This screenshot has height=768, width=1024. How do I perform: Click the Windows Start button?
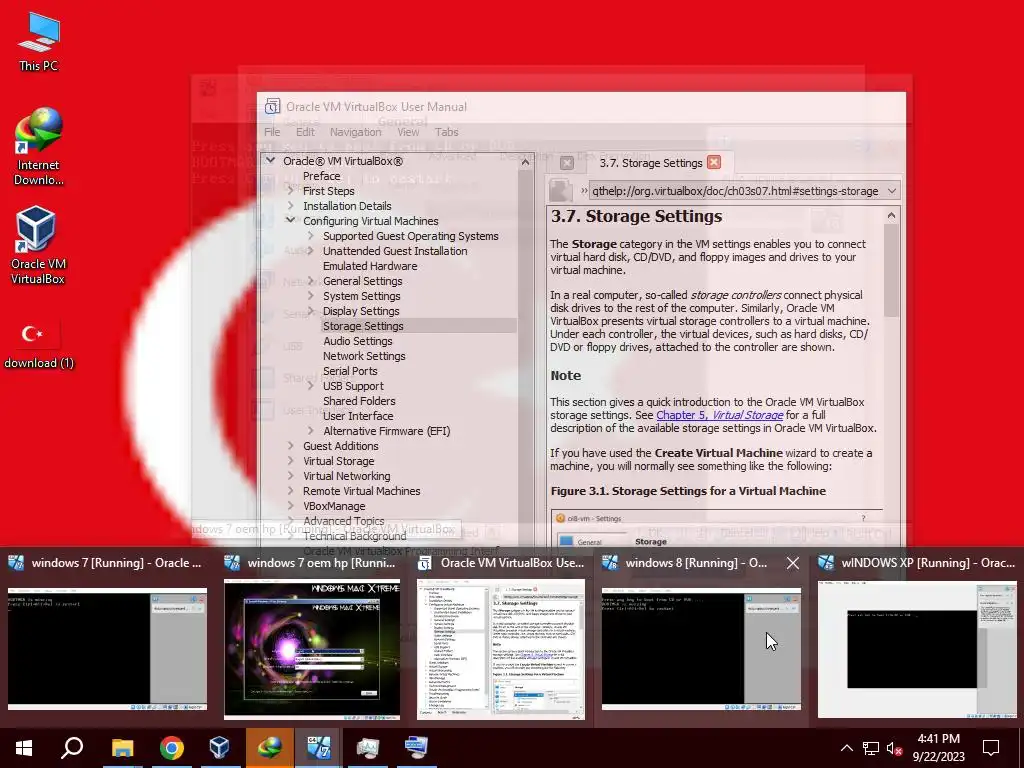coord(24,748)
